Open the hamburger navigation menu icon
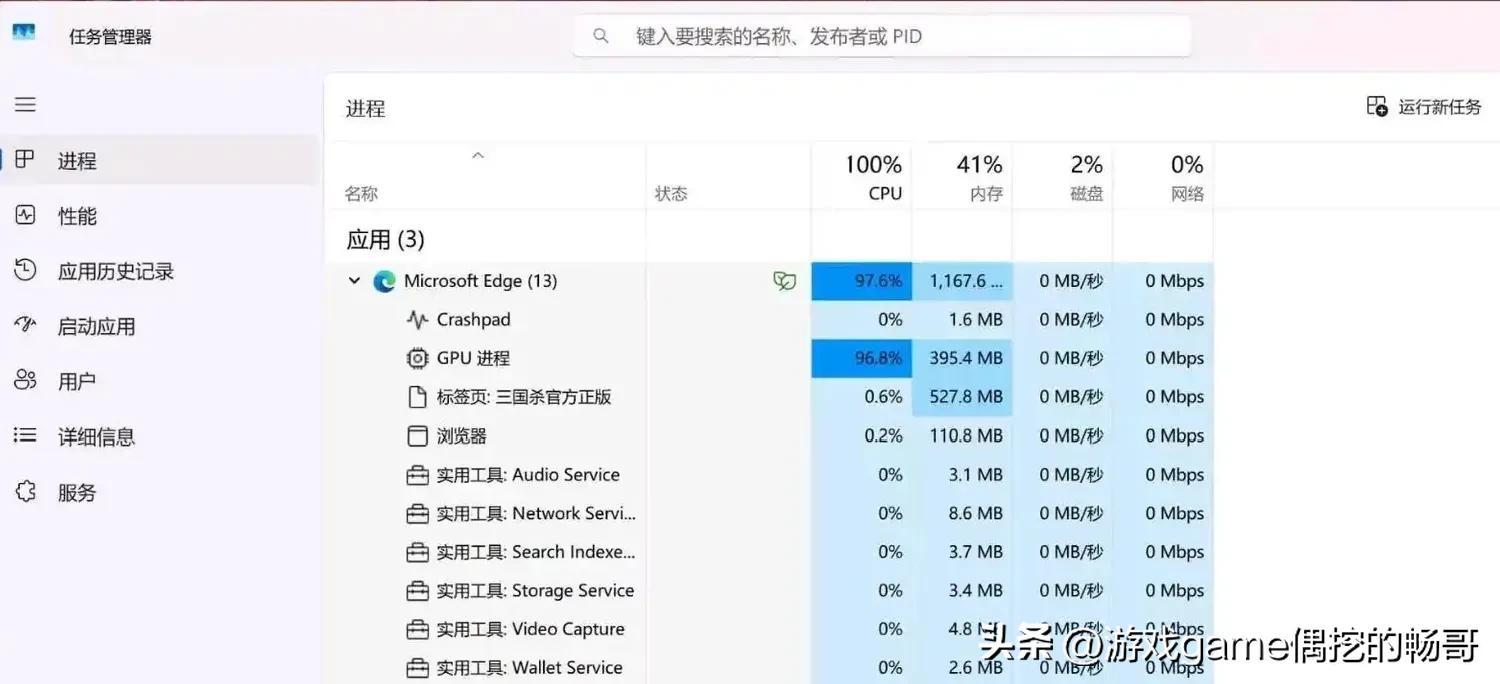Screen dimensions: 1500x684 tap(25, 105)
